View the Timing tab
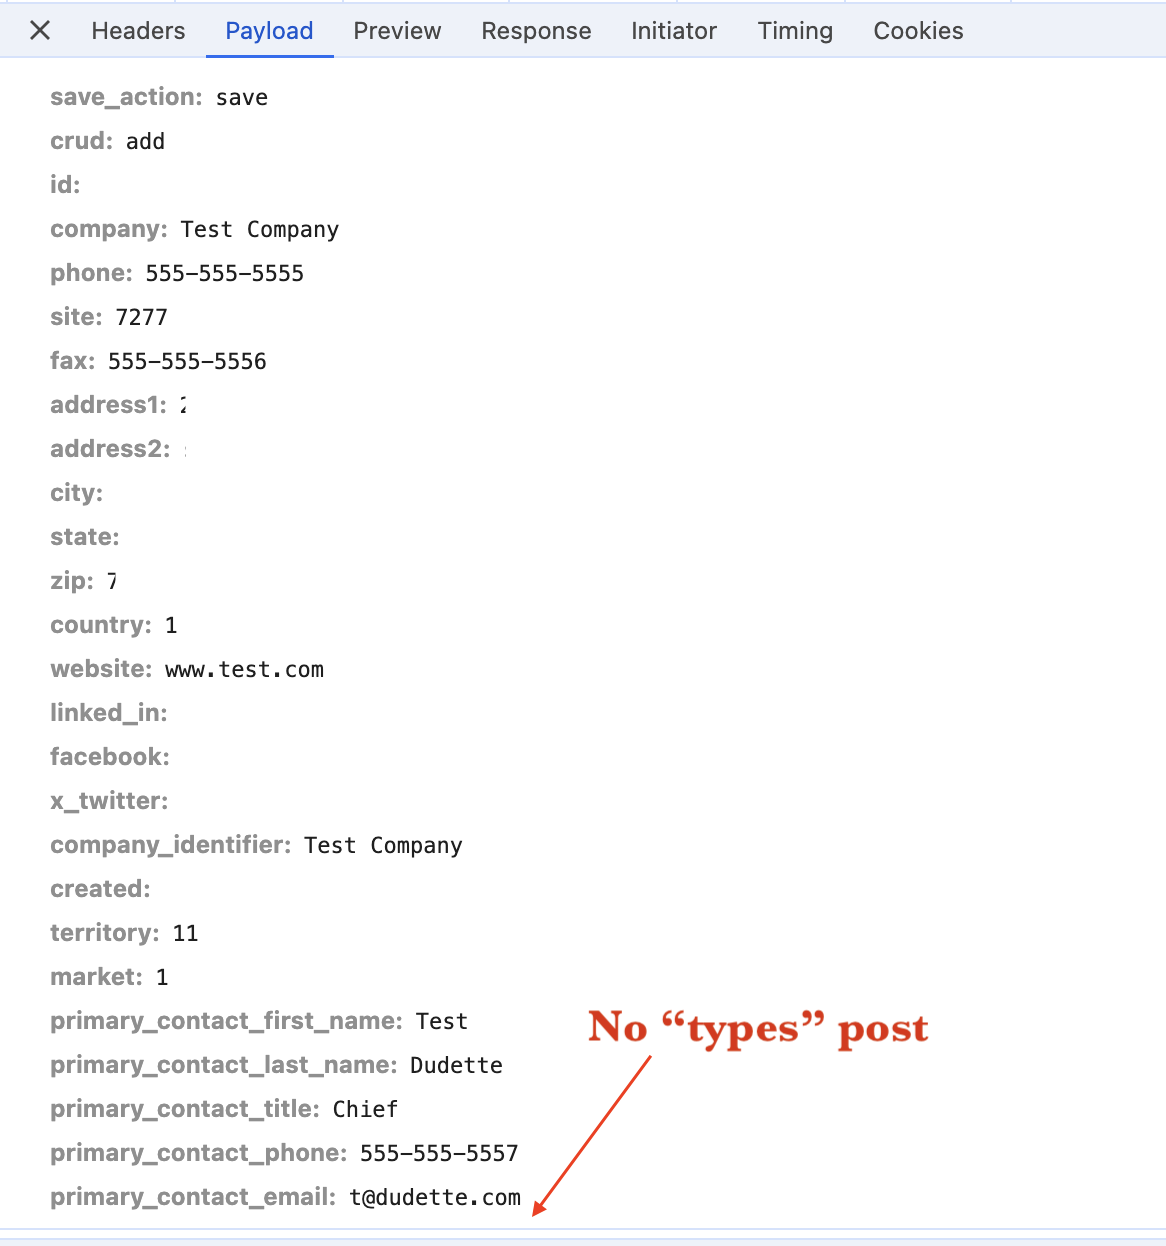This screenshot has width=1166, height=1246. click(795, 31)
